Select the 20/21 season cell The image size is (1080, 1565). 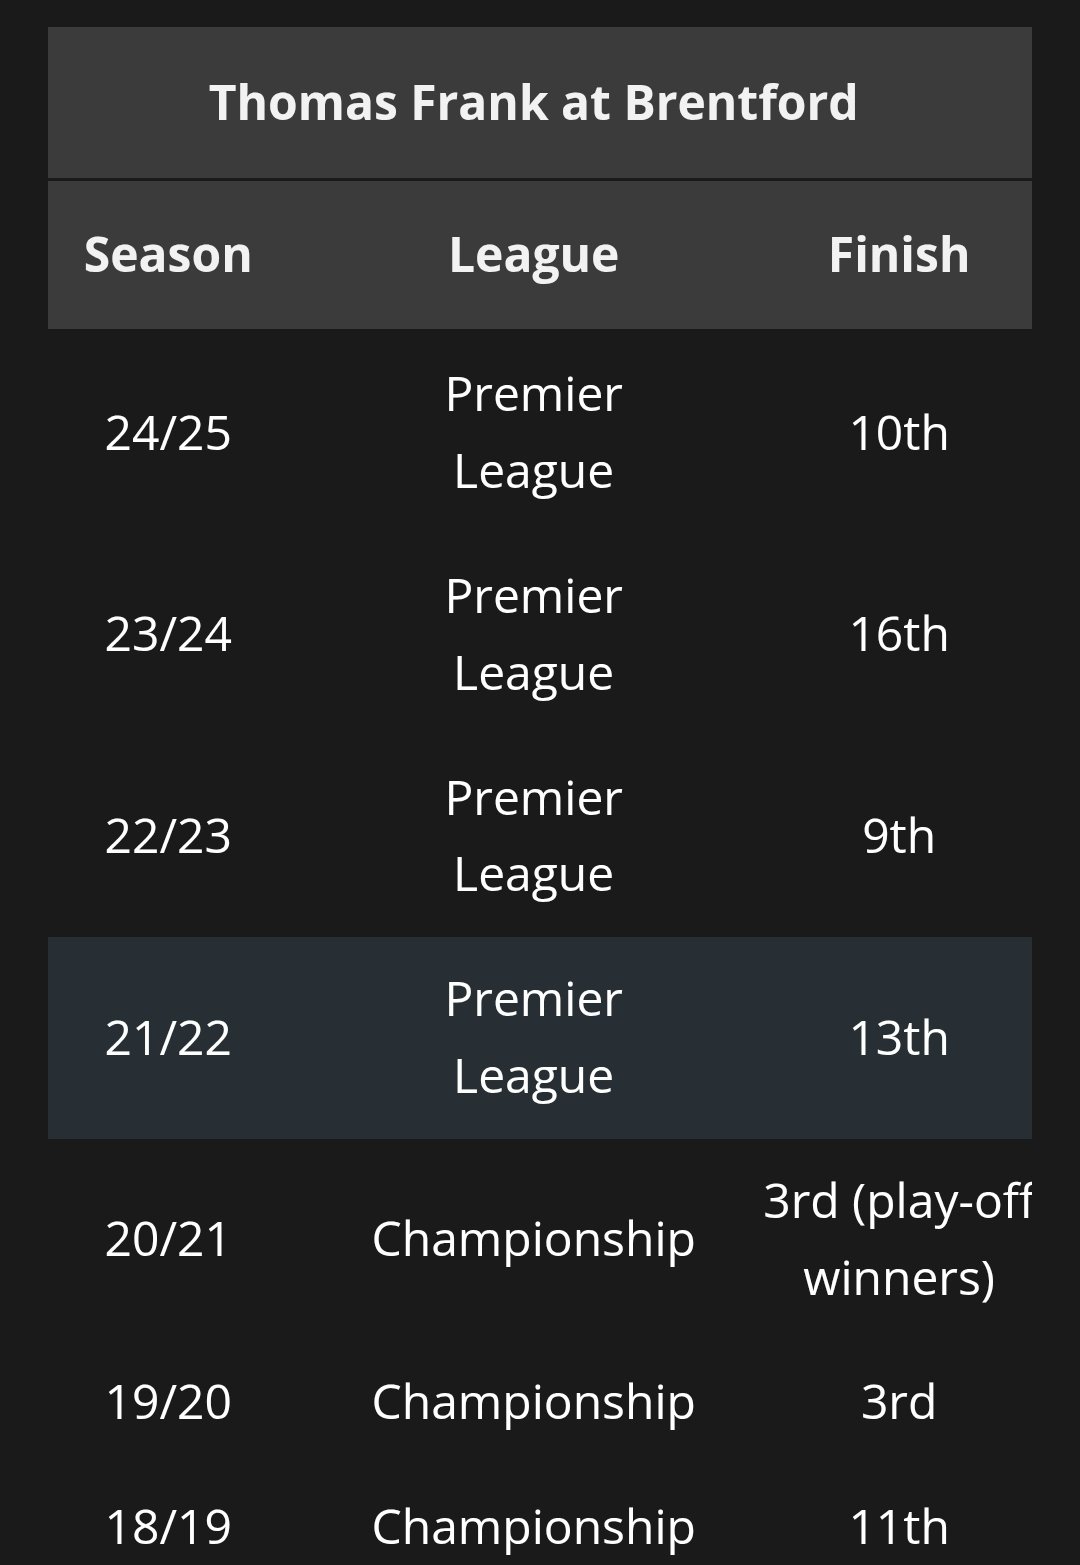click(168, 1239)
